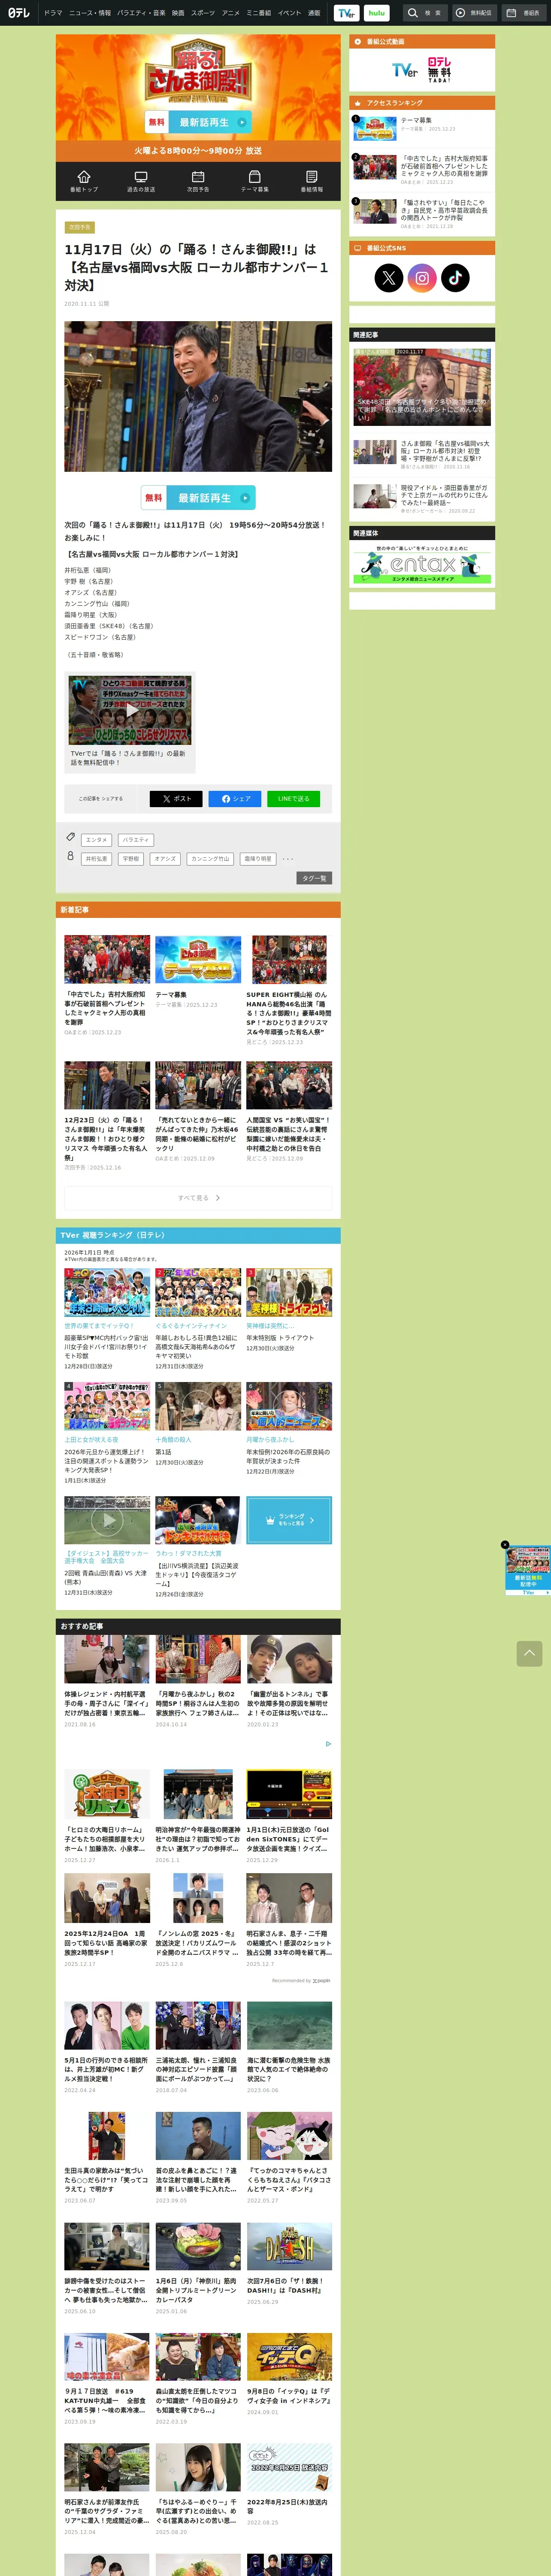
Task: Open the タグ一覧 button
Action: coord(314,878)
